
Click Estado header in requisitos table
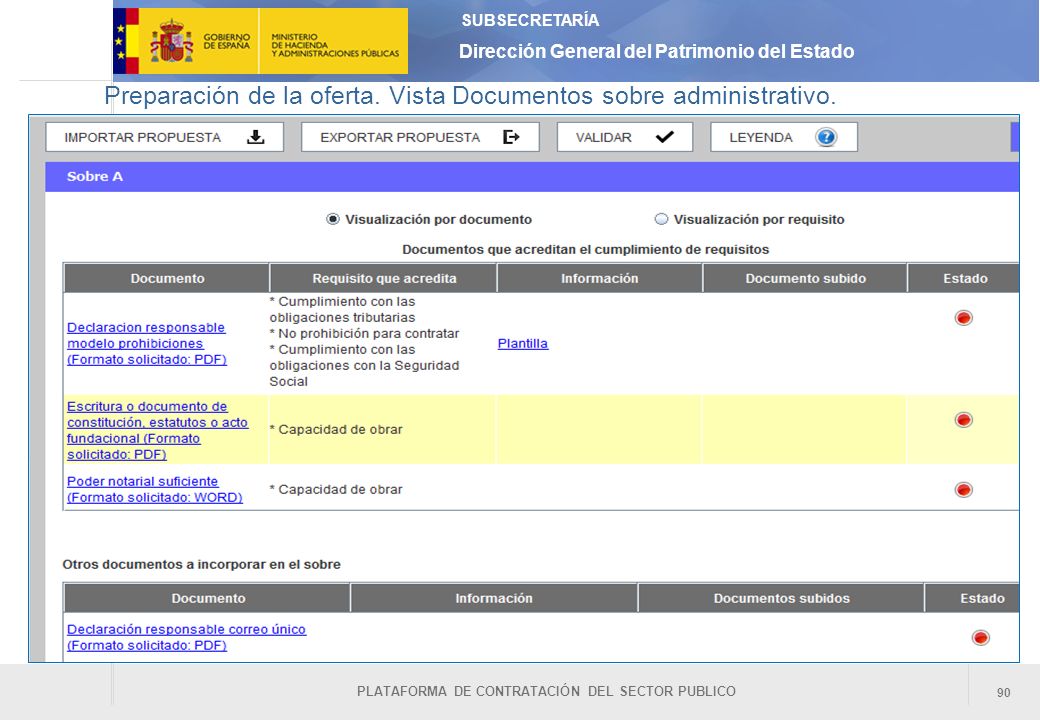(x=965, y=278)
